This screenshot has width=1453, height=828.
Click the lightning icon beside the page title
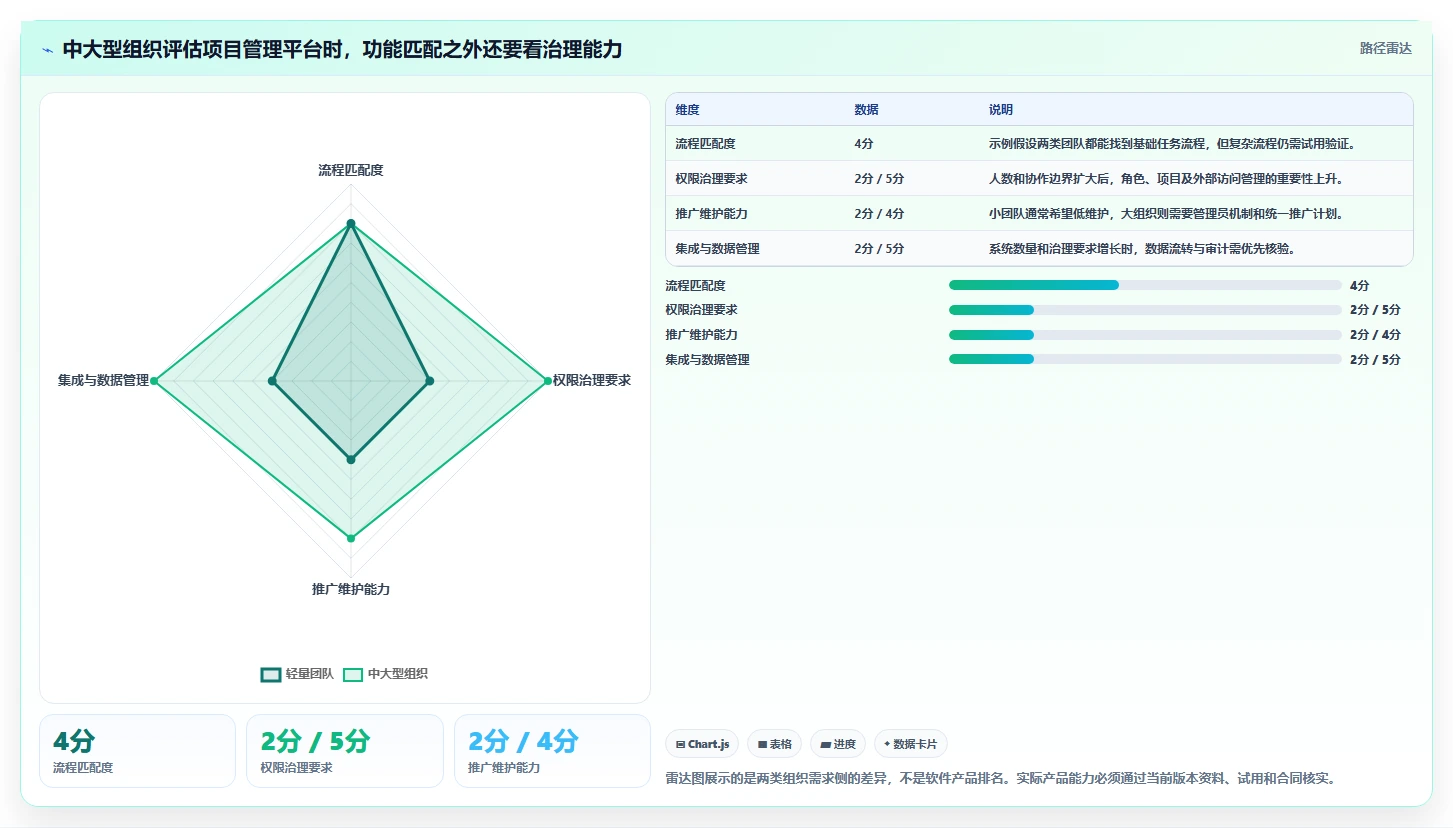[47, 50]
